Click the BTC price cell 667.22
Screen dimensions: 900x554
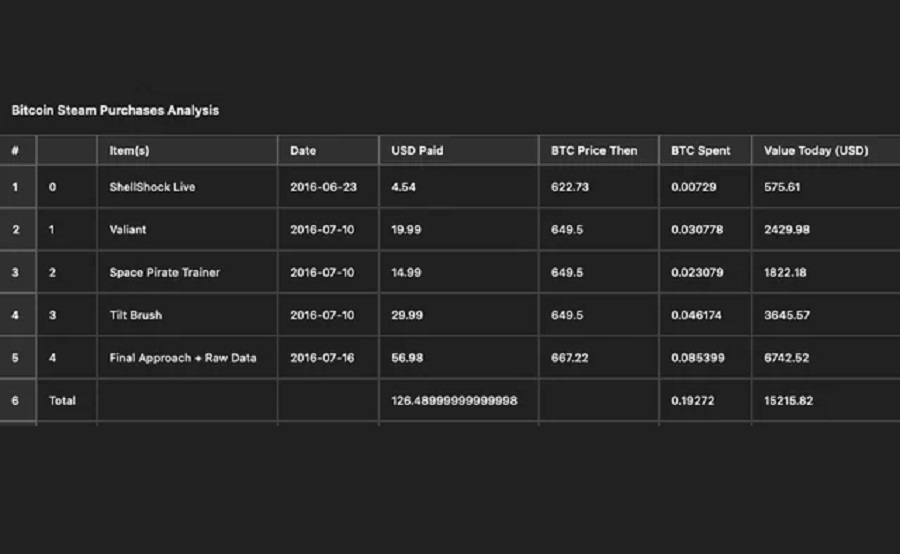tap(568, 358)
